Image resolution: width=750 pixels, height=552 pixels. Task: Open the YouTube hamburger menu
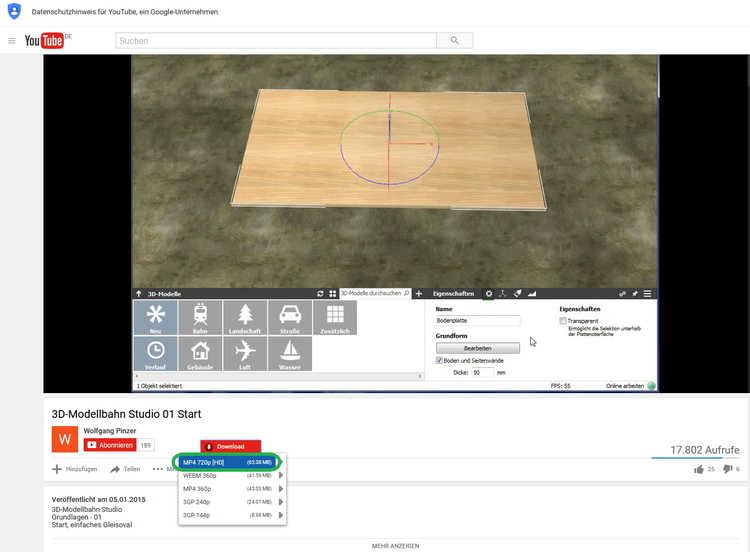point(12,41)
